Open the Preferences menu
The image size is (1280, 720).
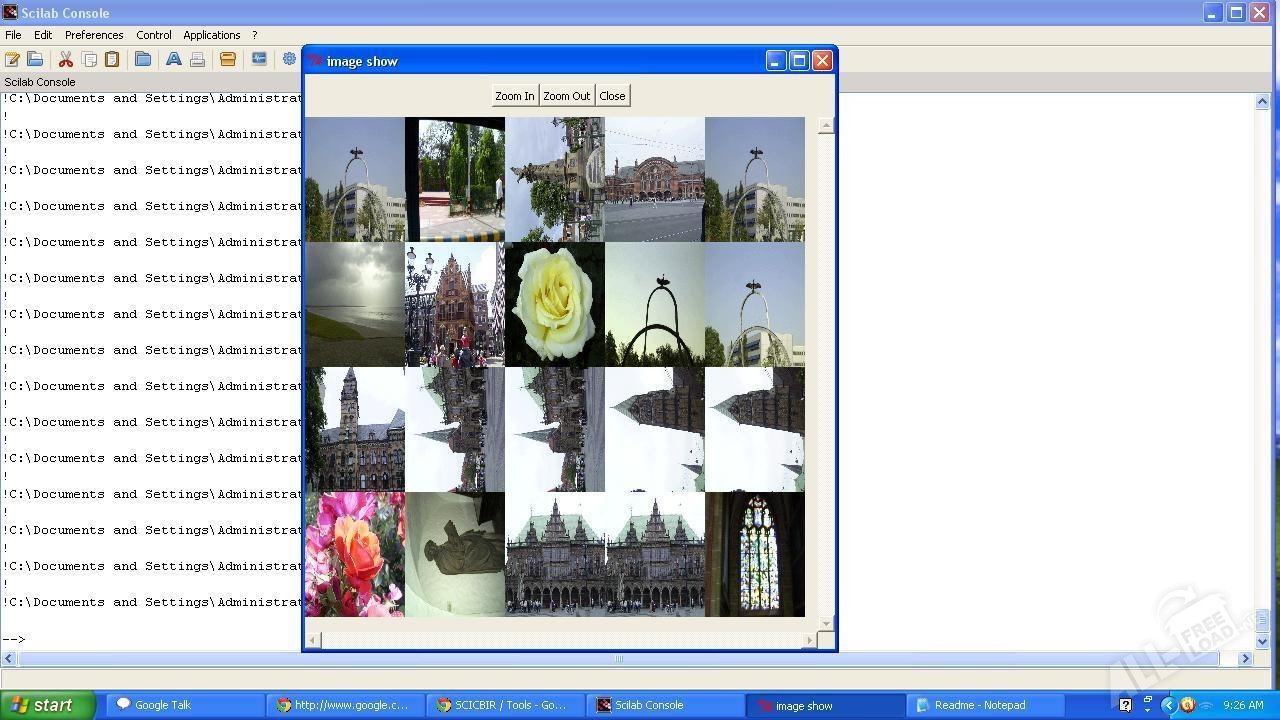(94, 35)
